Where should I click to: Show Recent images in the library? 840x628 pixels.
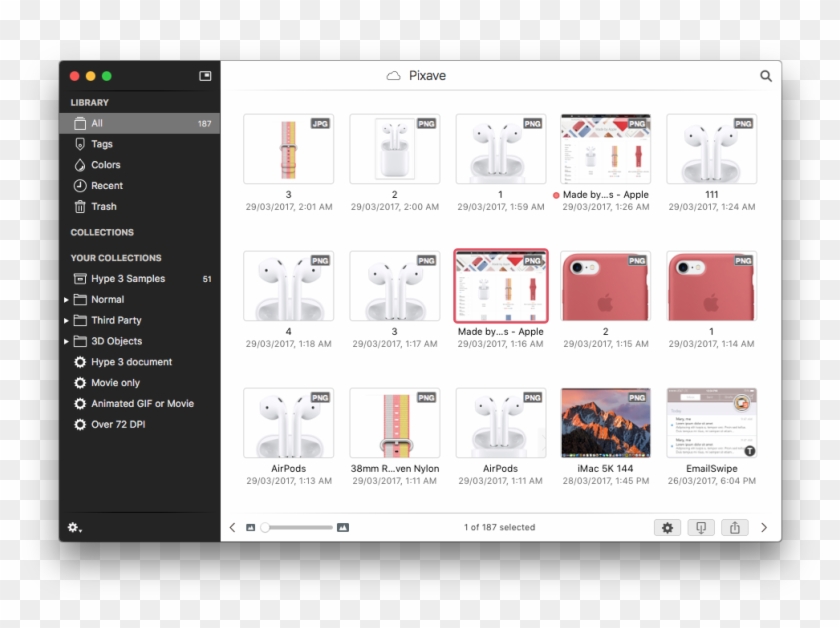pyautogui.click(x=106, y=186)
